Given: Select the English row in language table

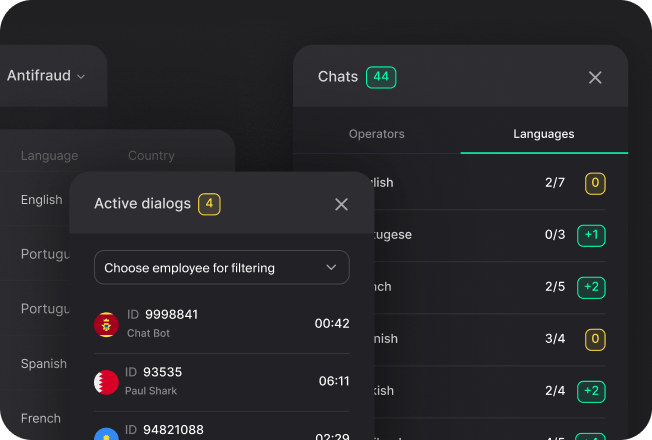Looking at the screenshot, I should tap(41, 200).
